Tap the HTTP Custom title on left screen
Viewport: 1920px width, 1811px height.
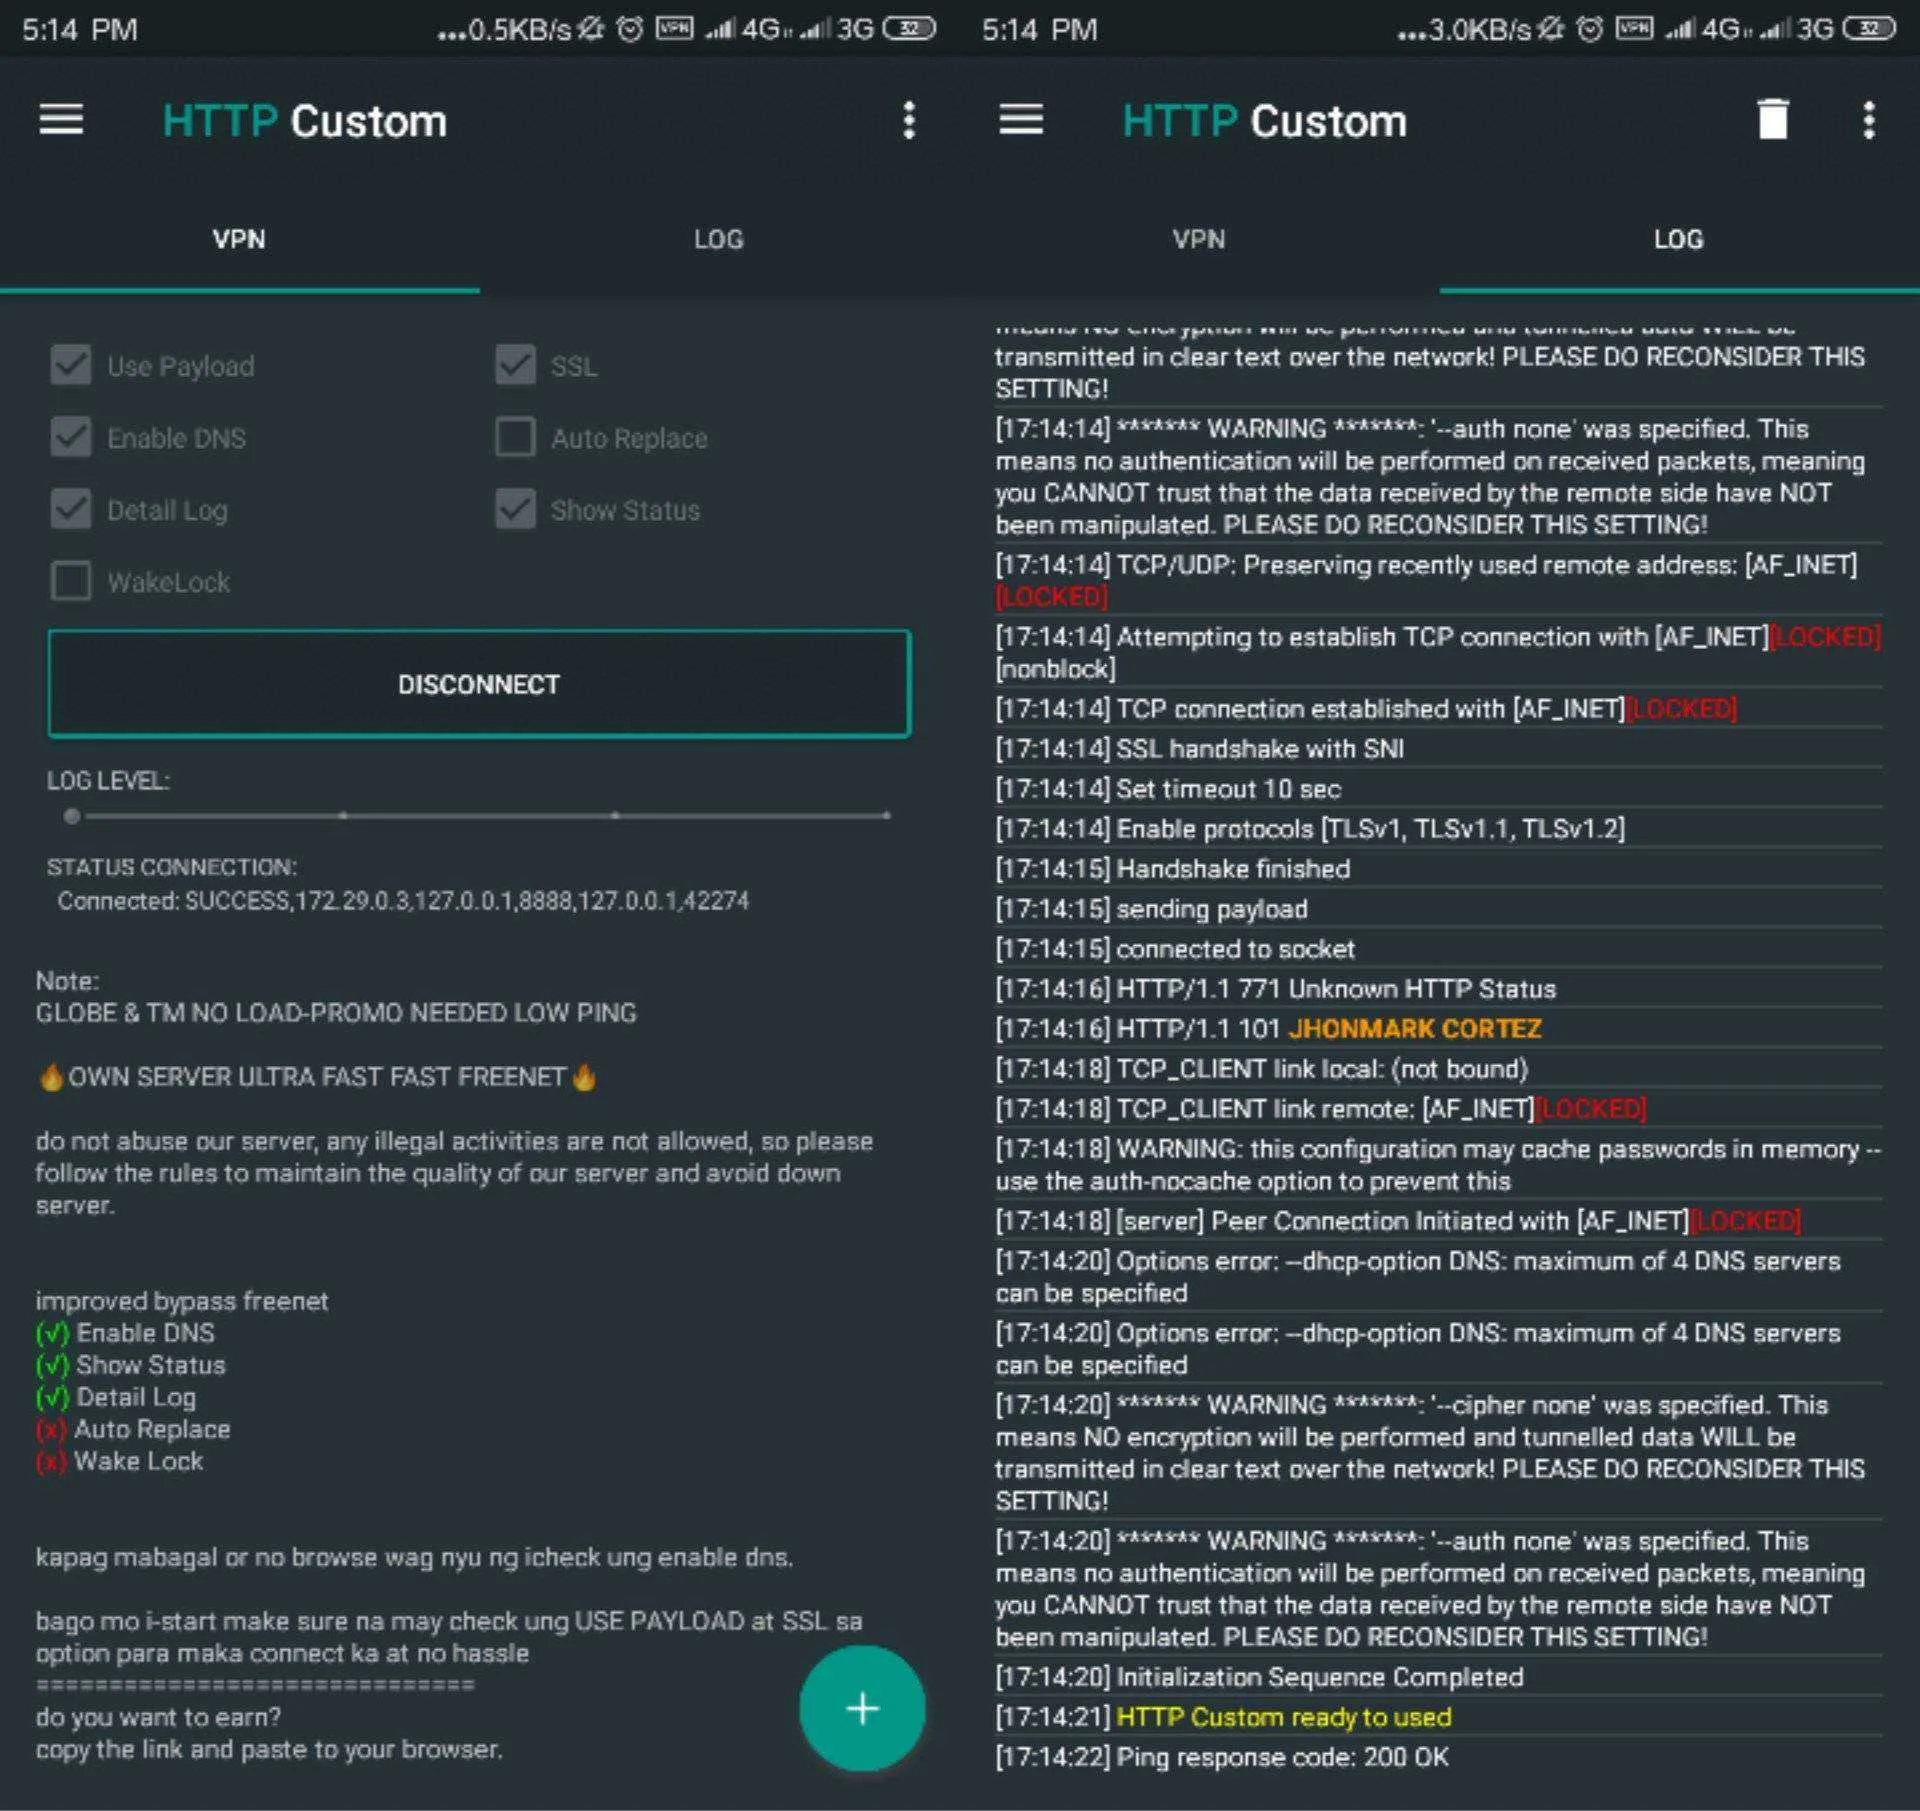coord(304,121)
